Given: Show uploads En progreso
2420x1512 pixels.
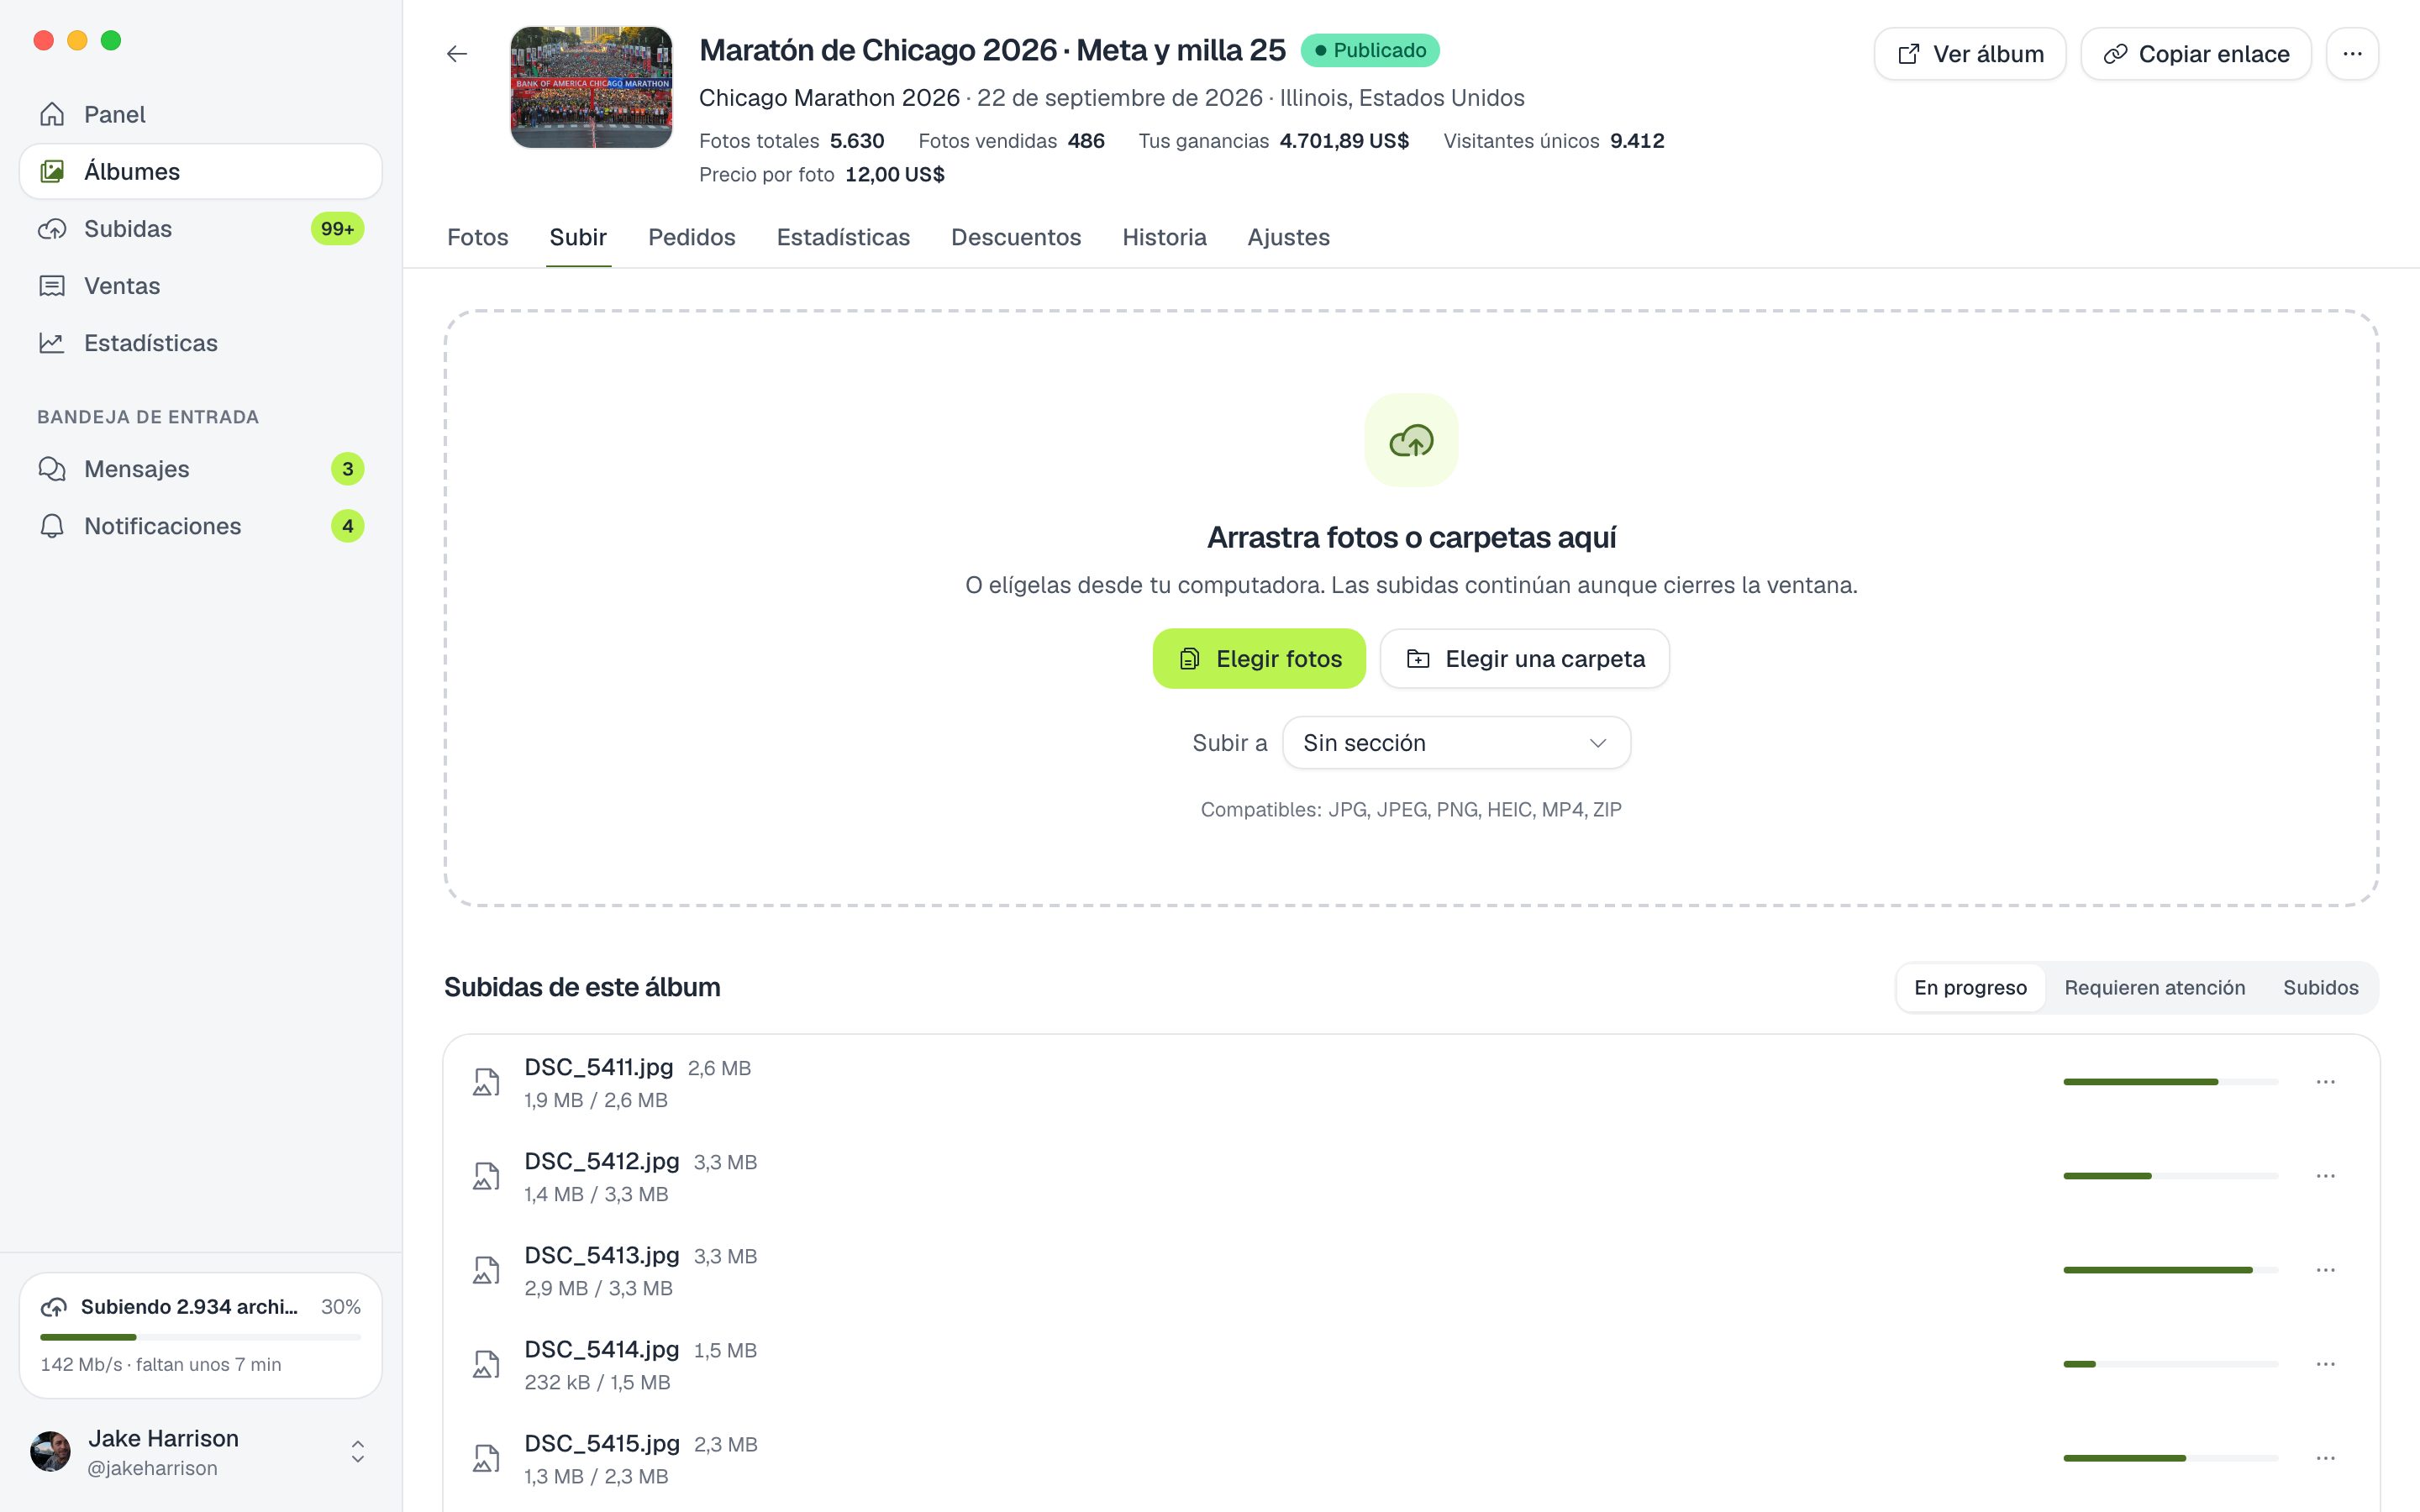Looking at the screenshot, I should tap(1970, 988).
